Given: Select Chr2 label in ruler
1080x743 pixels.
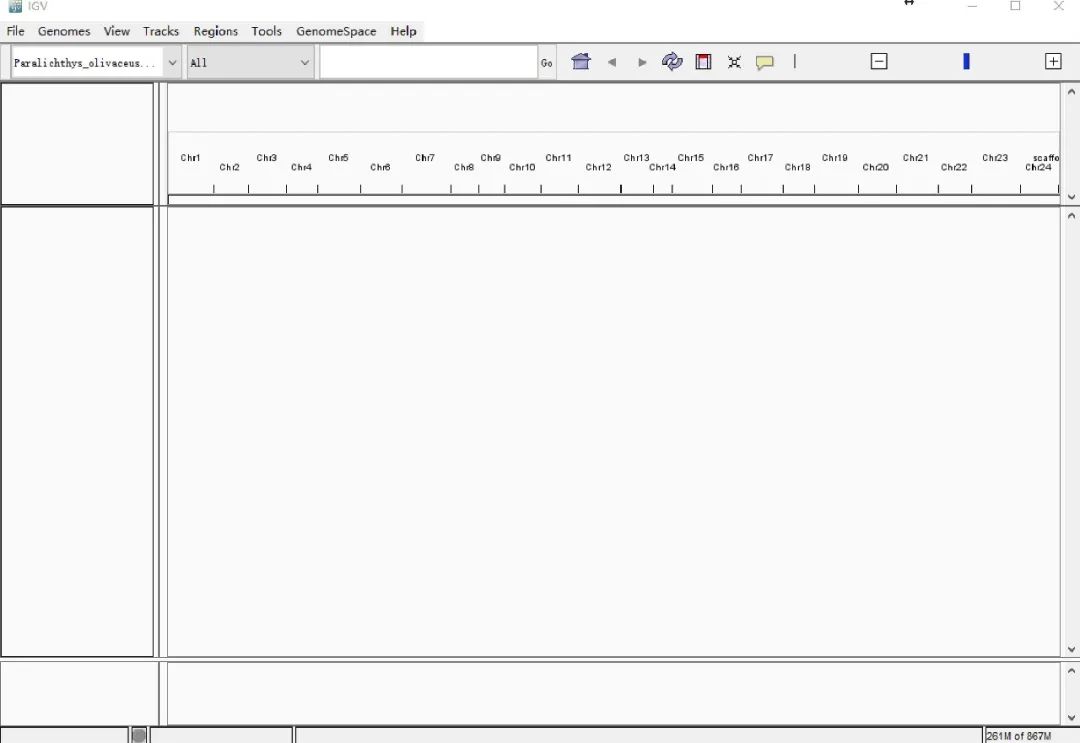Looking at the screenshot, I should [x=229, y=167].
